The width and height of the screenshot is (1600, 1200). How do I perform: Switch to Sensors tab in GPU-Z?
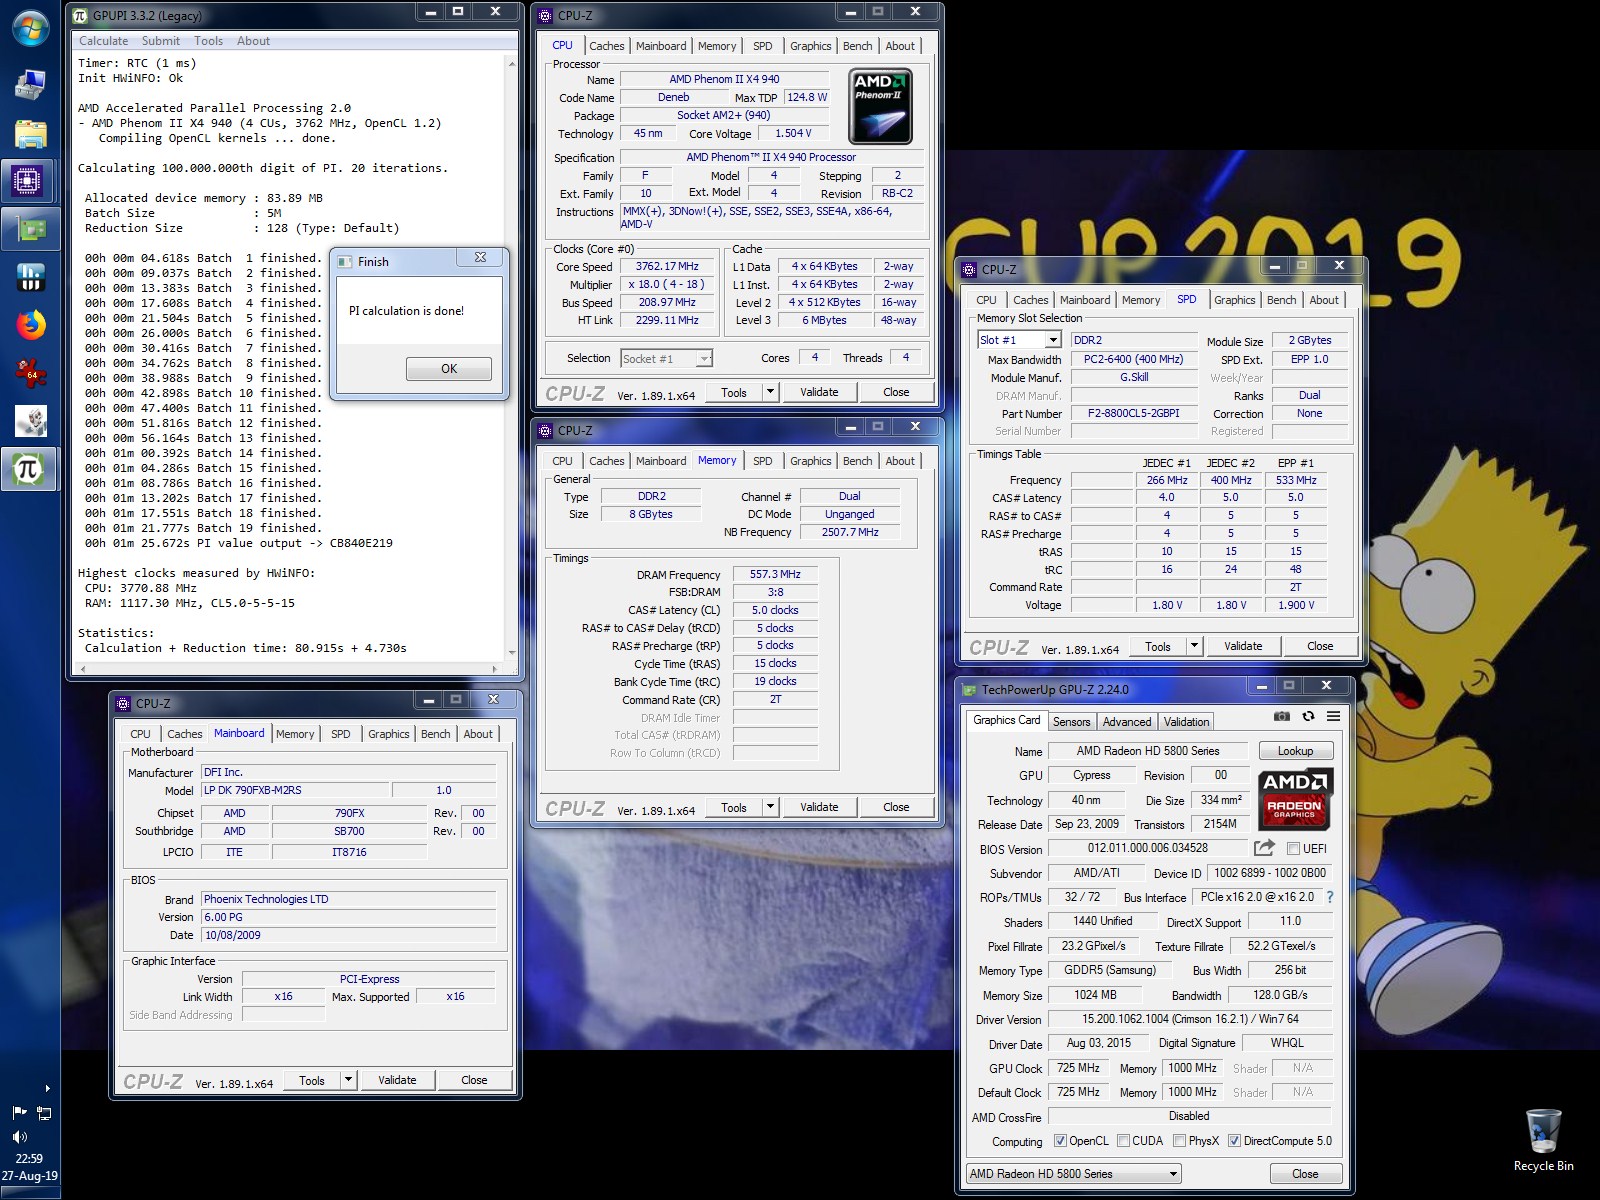coord(1071,722)
